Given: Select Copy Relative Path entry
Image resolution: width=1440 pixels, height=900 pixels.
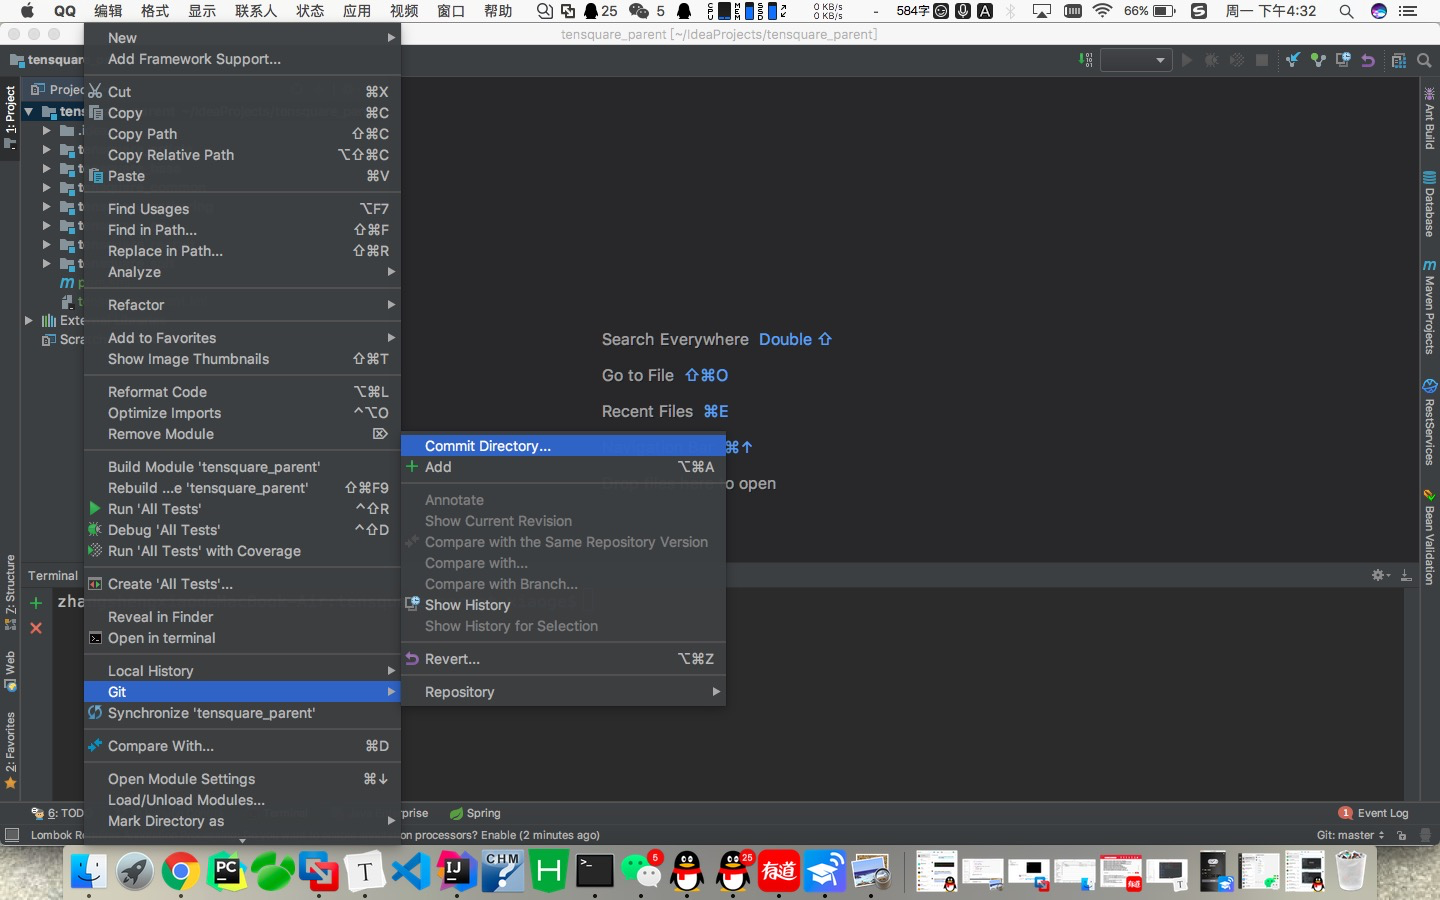Looking at the screenshot, I should pyautogui.click(x=243, y=155).
